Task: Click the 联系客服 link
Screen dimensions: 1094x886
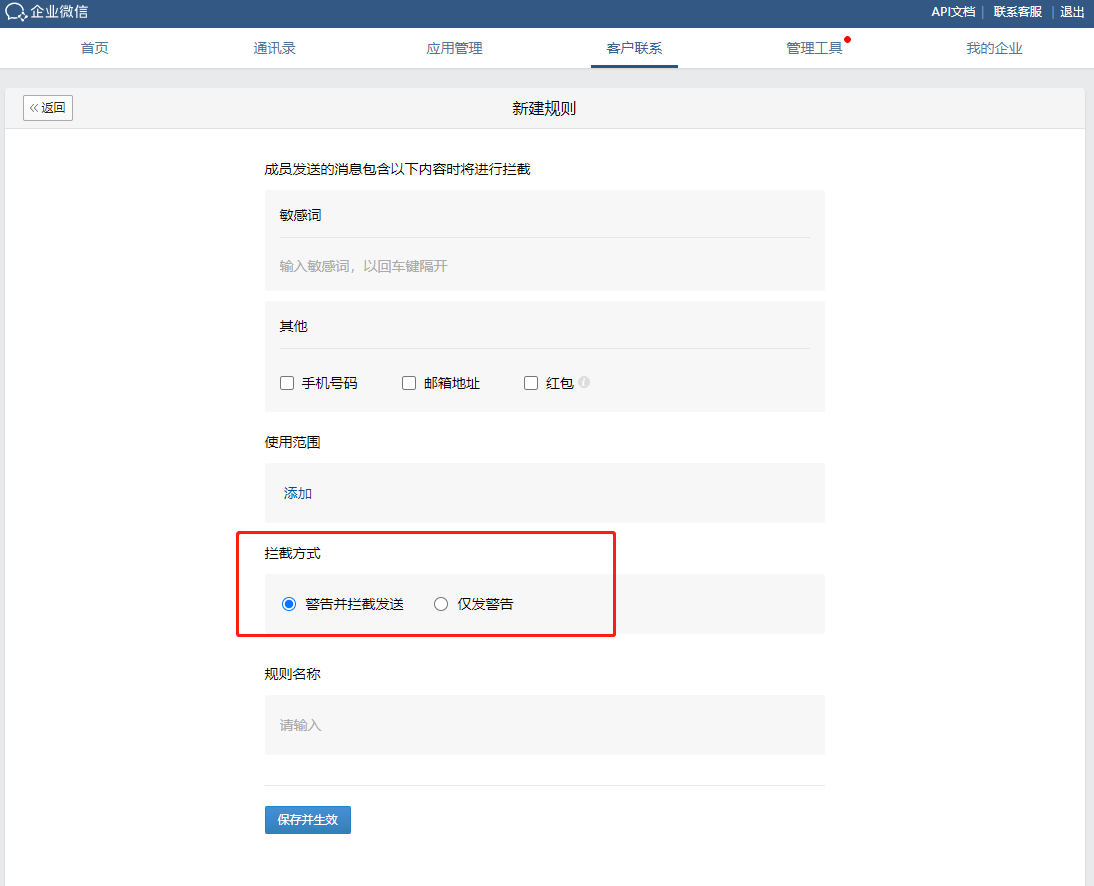Action: pyautogui.click(x=1017, y=12)
